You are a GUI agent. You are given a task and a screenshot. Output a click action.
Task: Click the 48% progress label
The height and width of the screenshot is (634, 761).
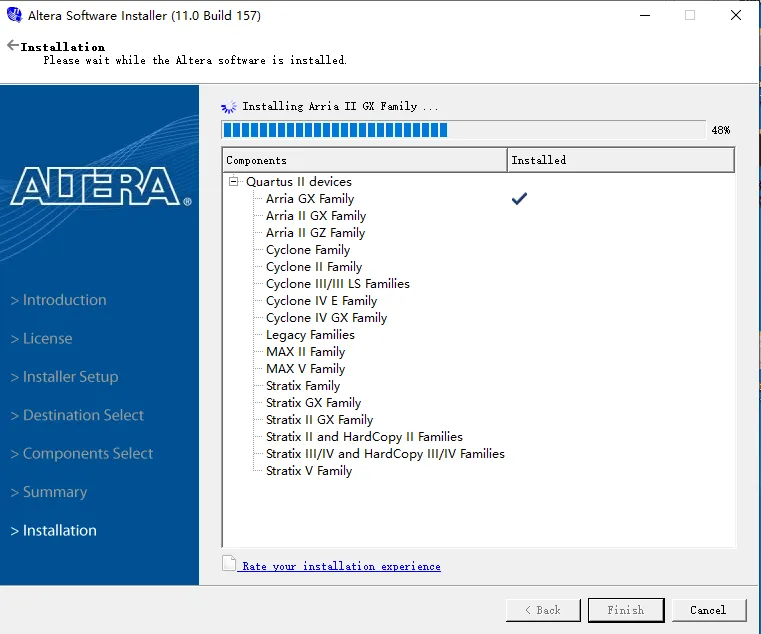pyautogui.click(x=721, y=130)
